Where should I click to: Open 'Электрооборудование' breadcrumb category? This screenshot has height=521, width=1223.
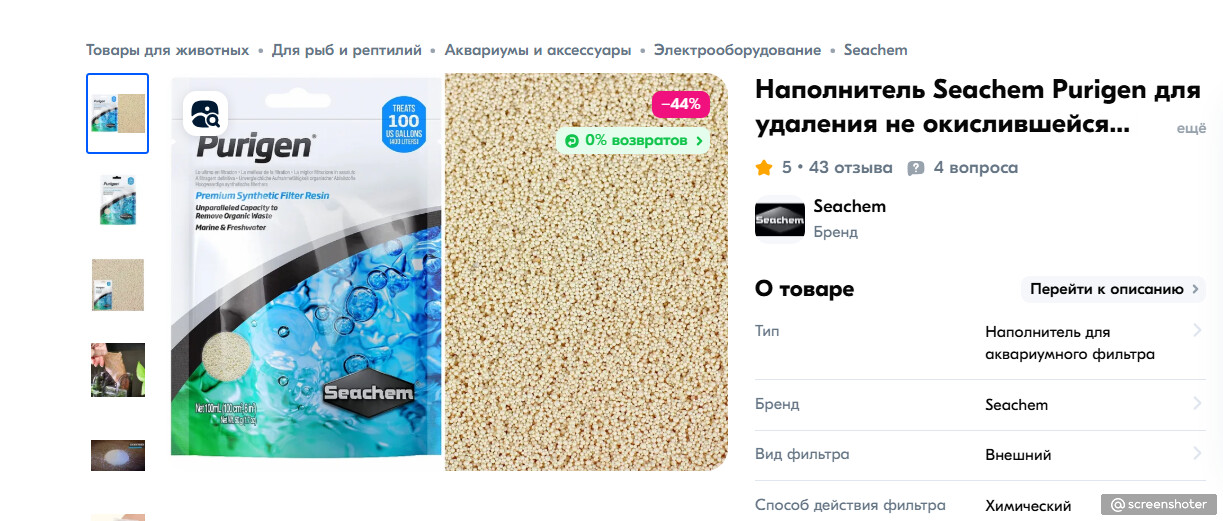click(737, 50)
